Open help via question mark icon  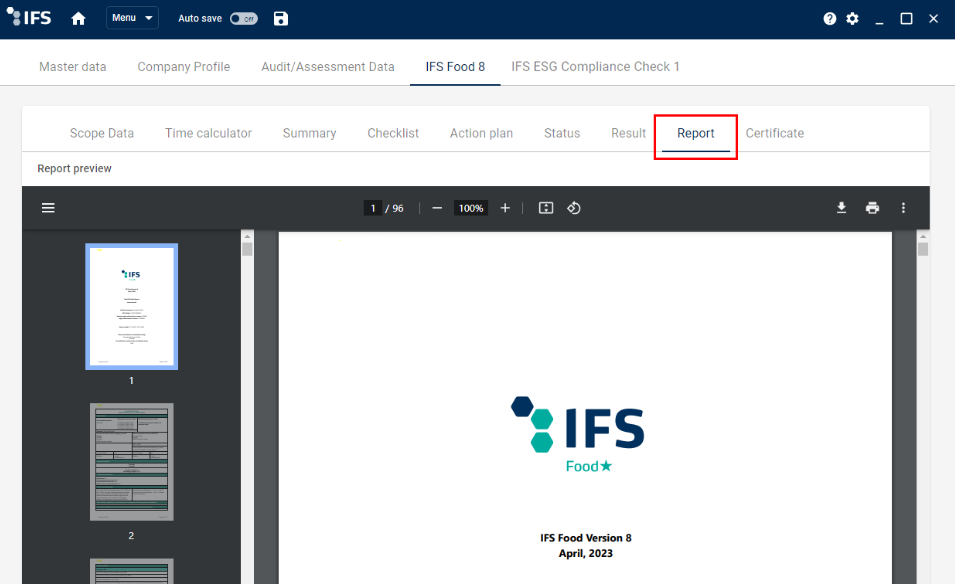tap(830, 19)
